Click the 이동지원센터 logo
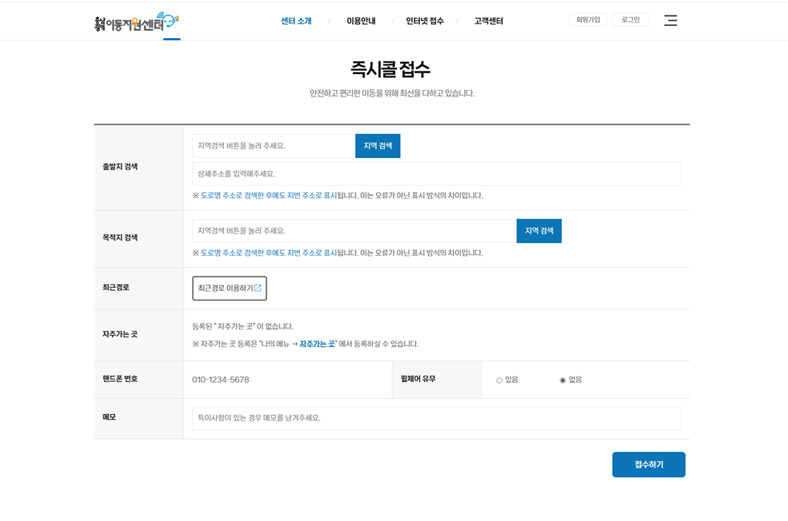Screen dimensions: 788x521 (x=136, y=21)
